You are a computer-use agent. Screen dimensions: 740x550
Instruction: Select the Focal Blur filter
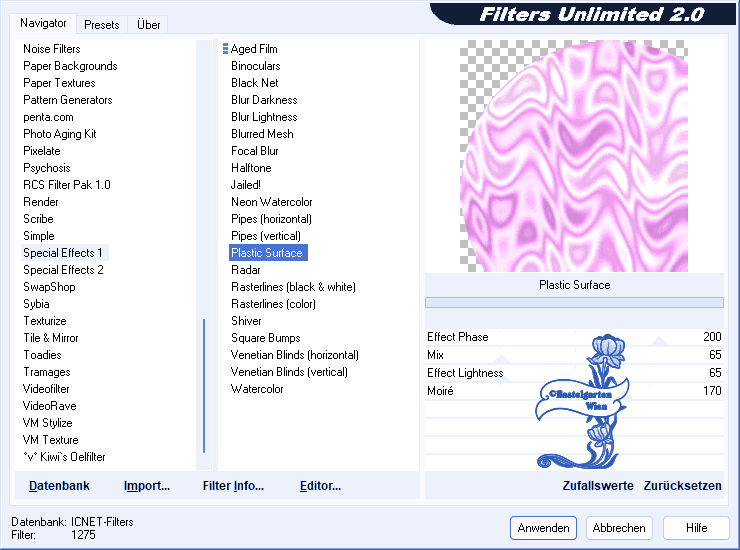point(254,151)
